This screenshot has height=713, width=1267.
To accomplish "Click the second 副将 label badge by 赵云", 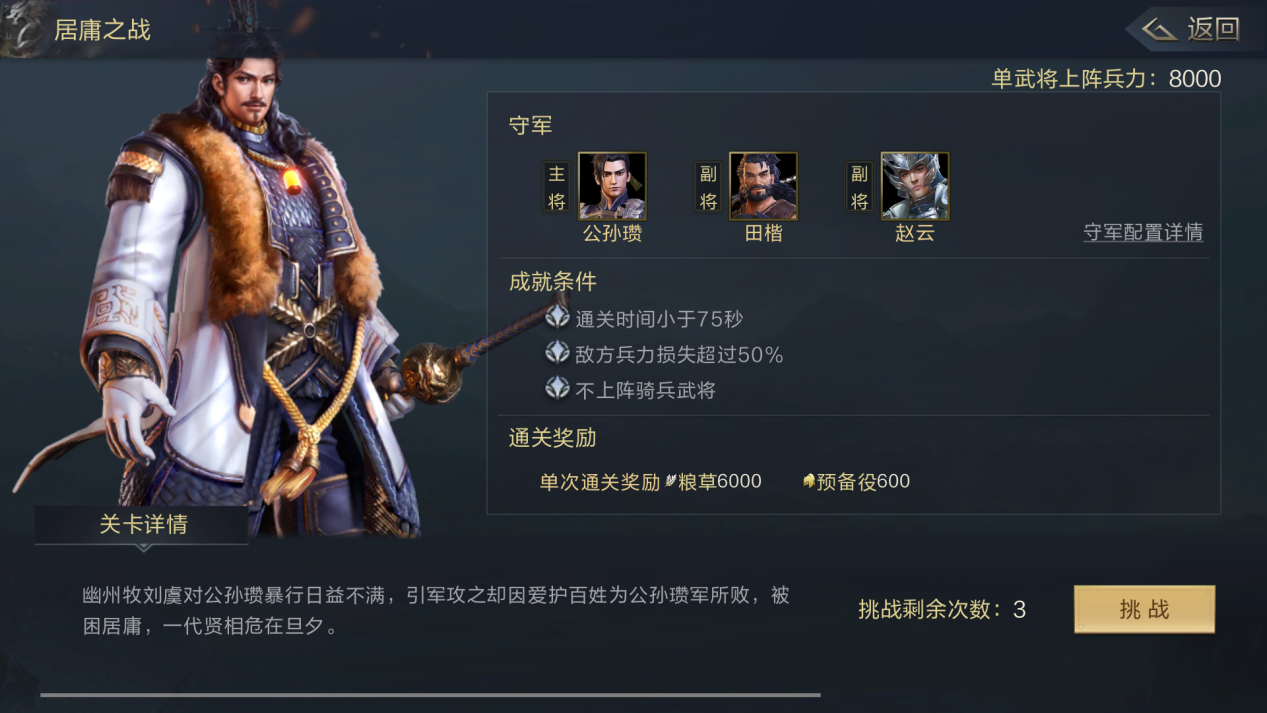I will pos(860,187).
